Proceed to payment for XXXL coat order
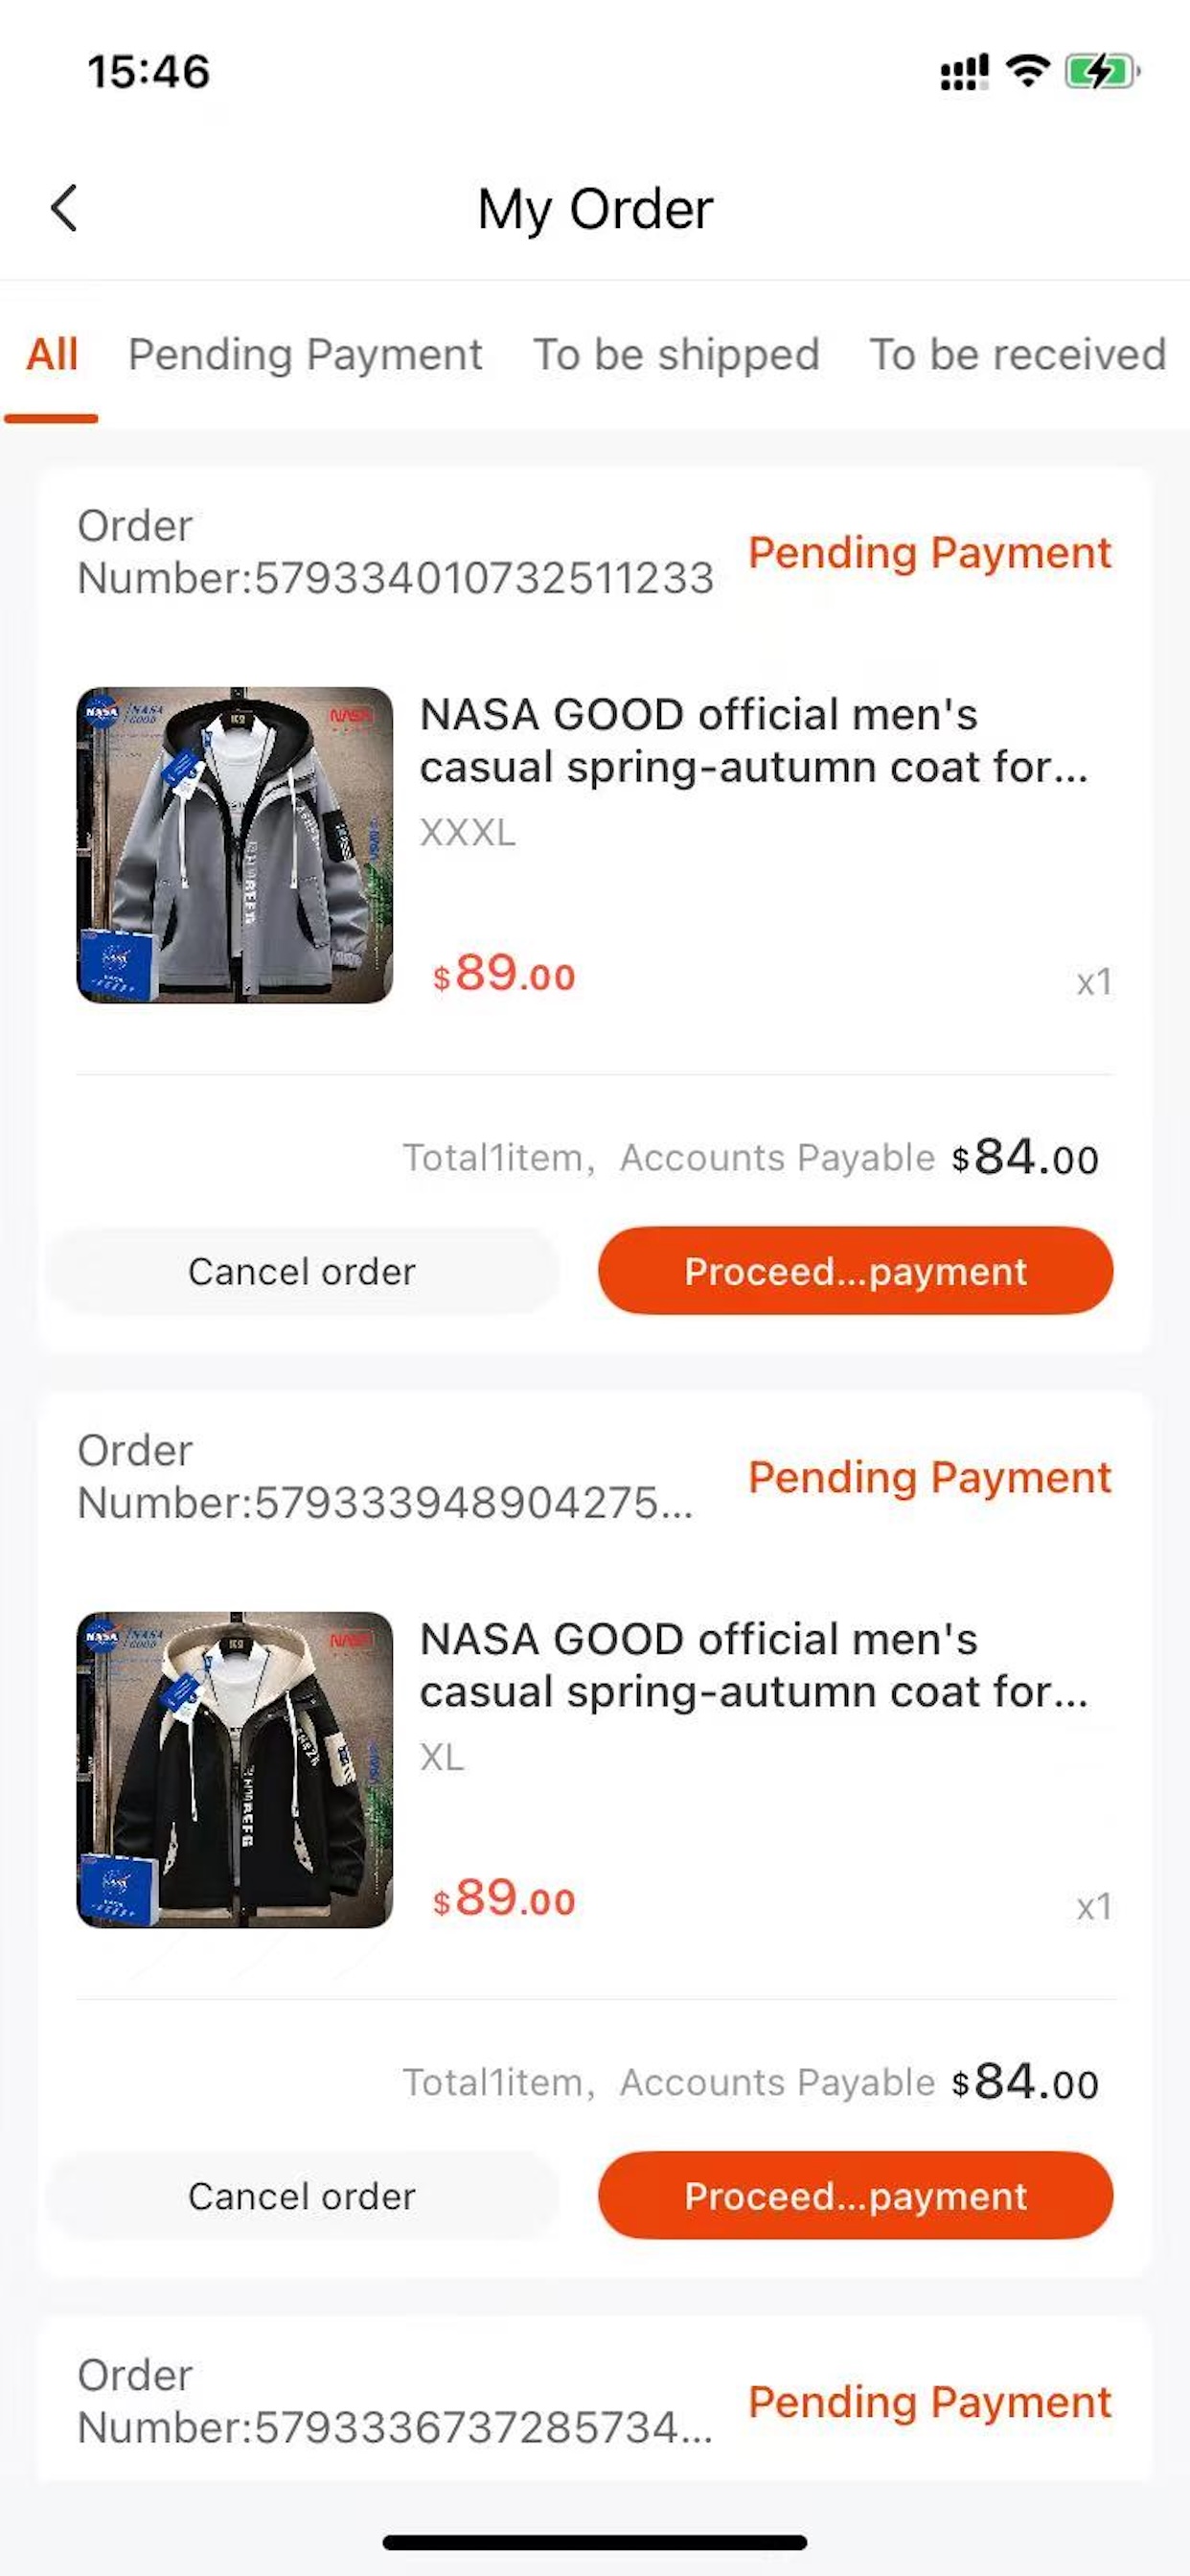Screen dimensions: 1190x2576 (855, 1271)
